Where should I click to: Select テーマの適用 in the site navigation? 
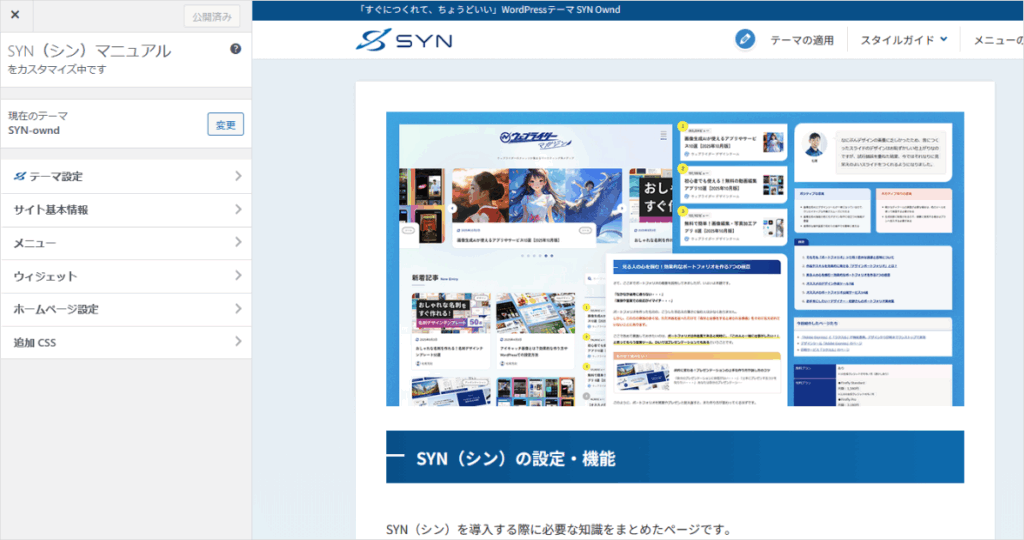pos(801,40)
